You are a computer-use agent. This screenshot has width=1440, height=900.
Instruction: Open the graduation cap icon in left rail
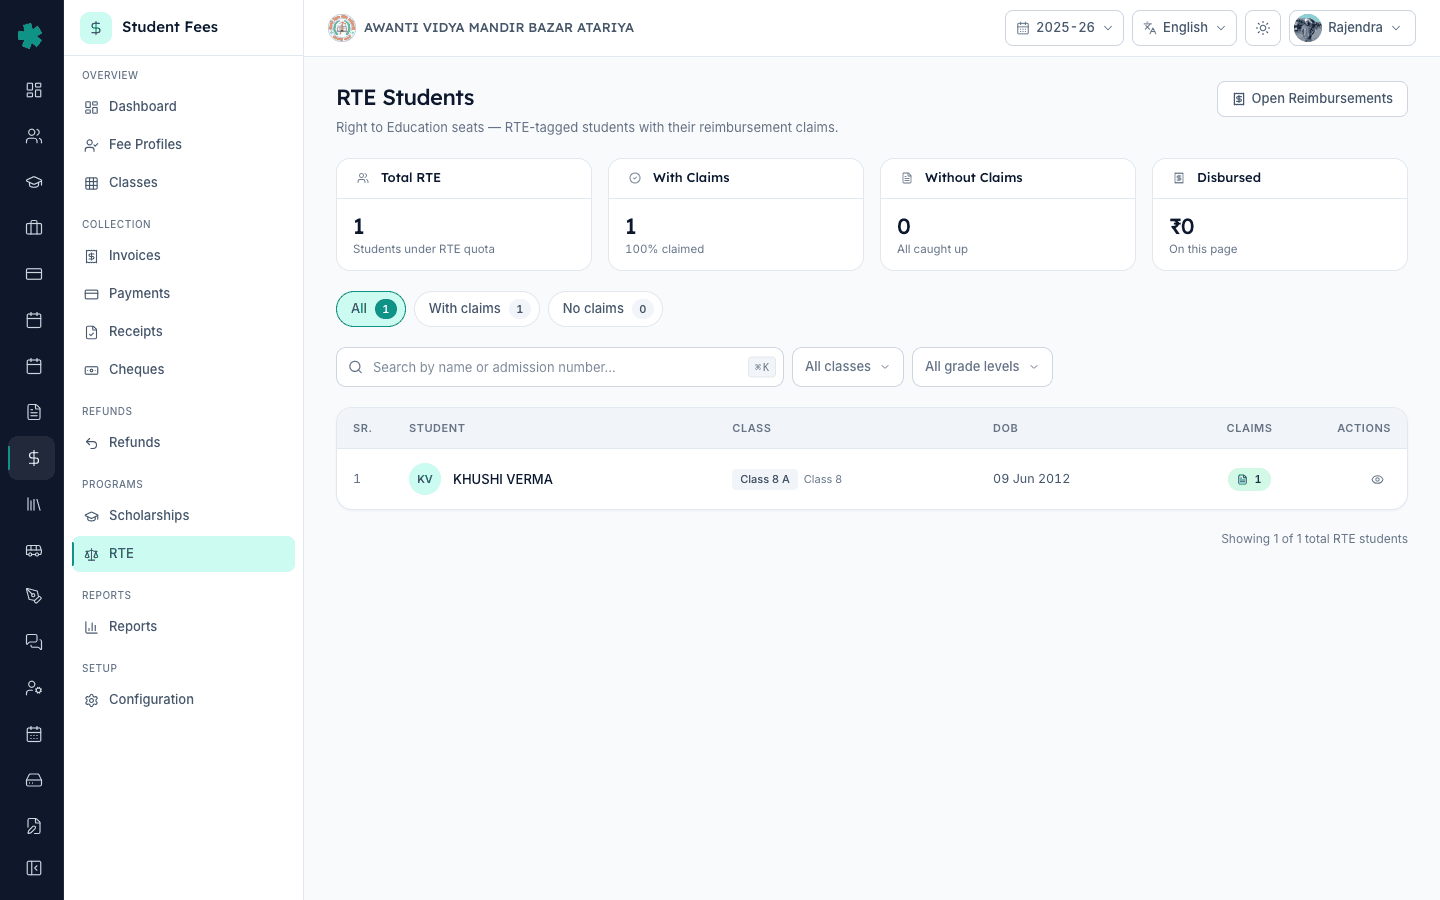34,182
